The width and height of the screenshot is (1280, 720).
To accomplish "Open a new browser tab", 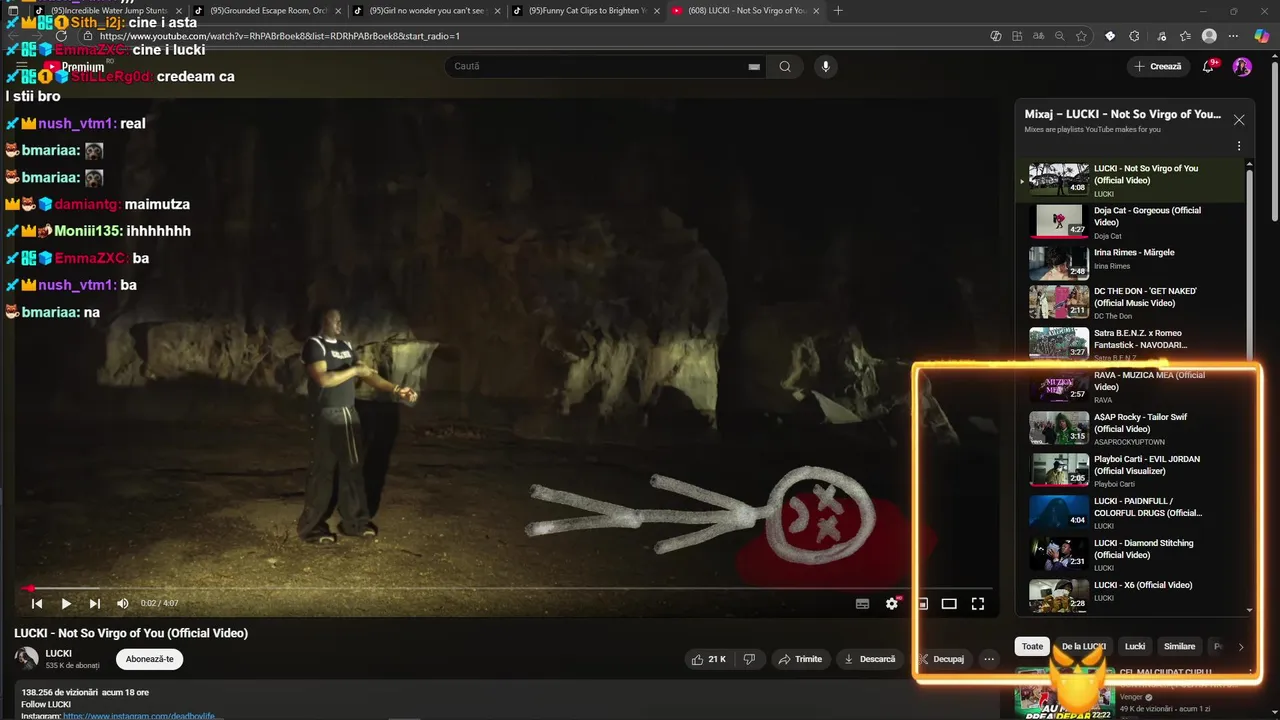I will tap(838, 10).
